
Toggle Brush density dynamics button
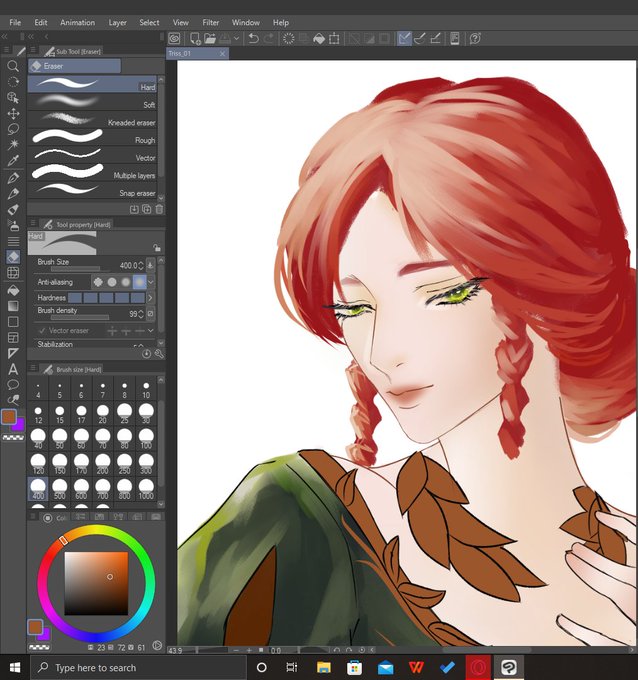pos(151,313)
